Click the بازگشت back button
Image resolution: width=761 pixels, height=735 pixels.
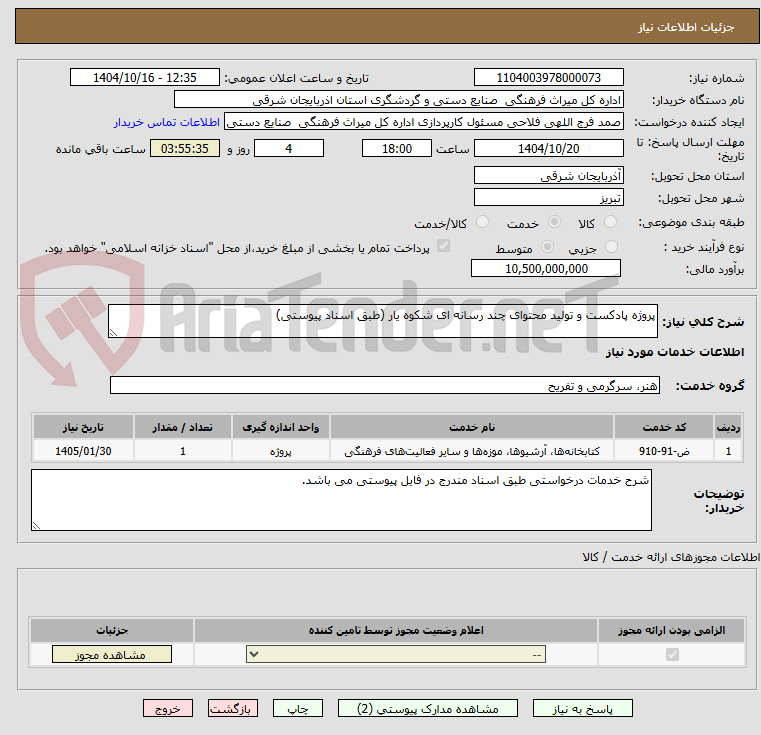point(232,708)
